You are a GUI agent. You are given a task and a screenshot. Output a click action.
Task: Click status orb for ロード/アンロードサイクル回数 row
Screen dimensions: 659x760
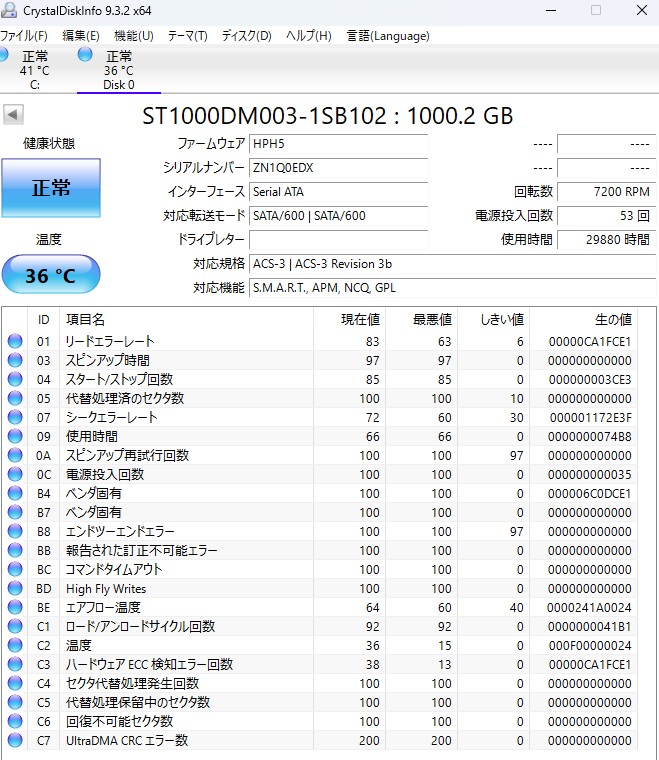point(15,626)
